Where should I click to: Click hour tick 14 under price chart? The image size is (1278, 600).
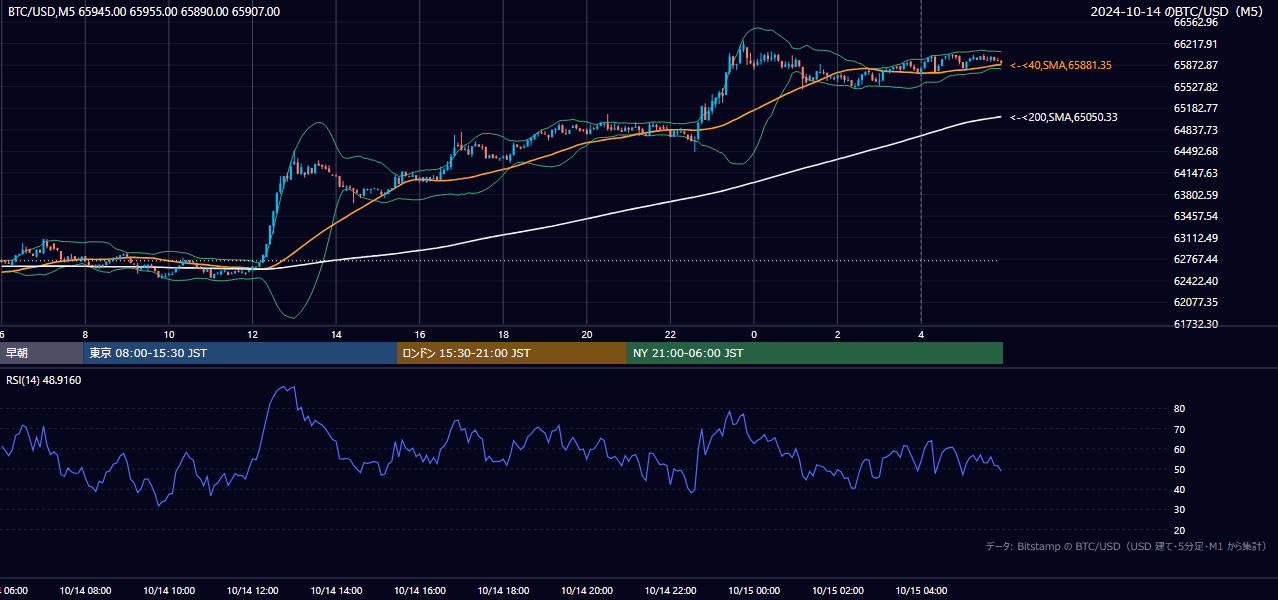point(337,335)
